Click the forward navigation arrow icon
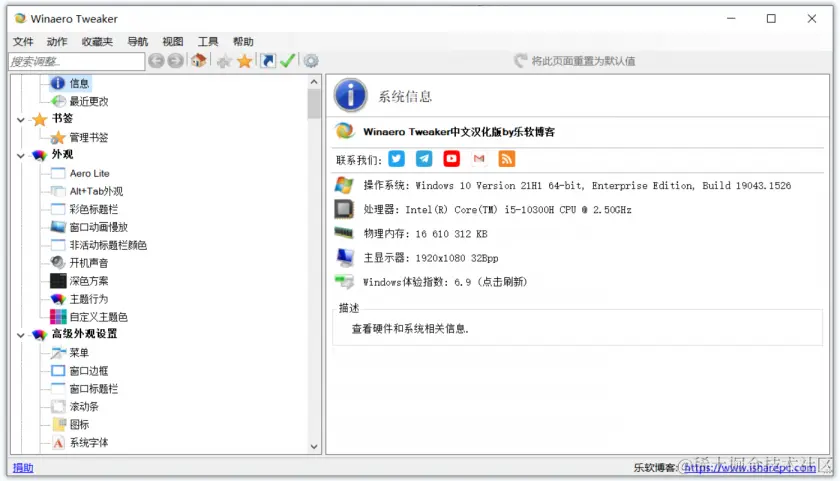The width and height of the screenshot is (840, 481). click(x=175, y=61)
